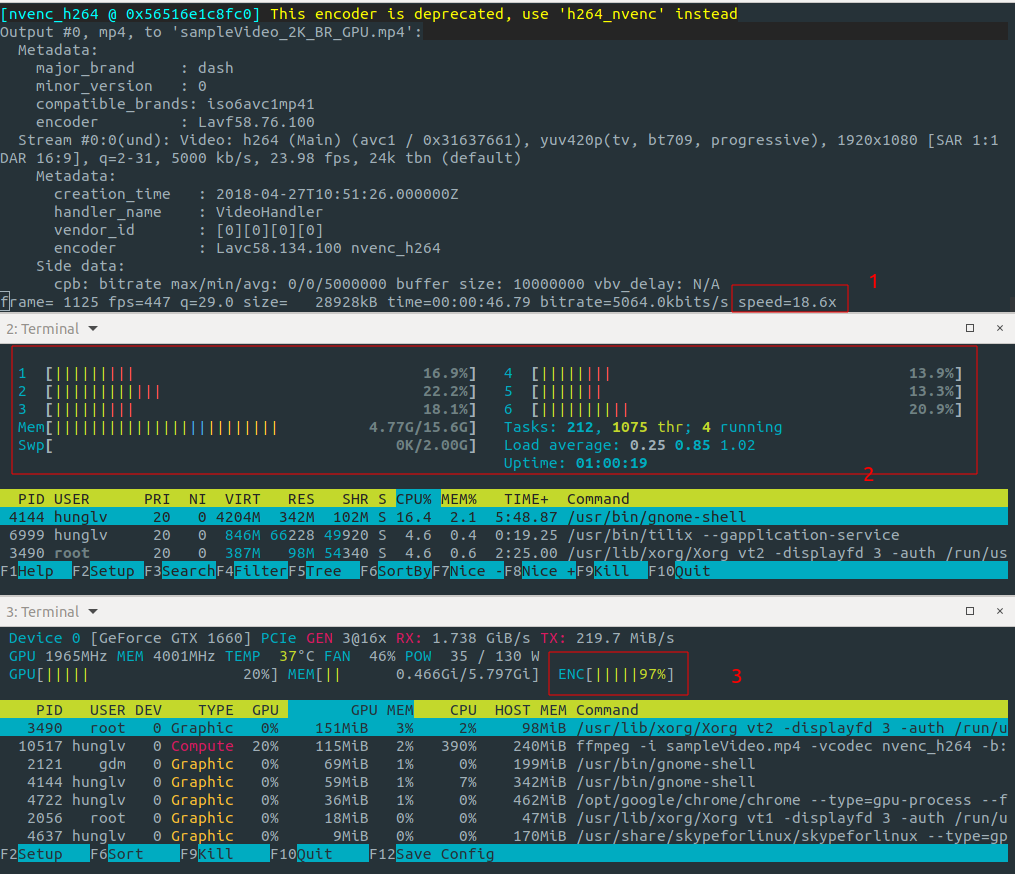1015x874 pixels.
Task: Click F12 Save Config in nvtop
Action: coord(444,854)
